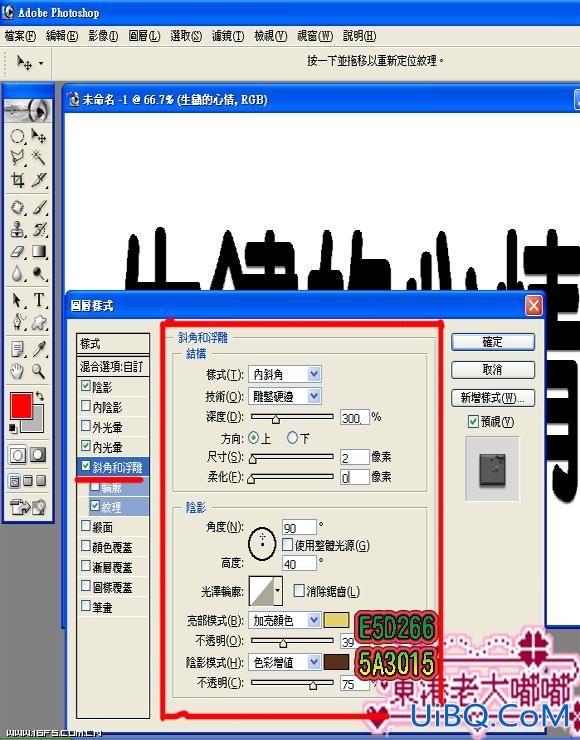Uncheck the 紋理 texture checkbox
Screen dimensions: 580x740
[95, 506]
